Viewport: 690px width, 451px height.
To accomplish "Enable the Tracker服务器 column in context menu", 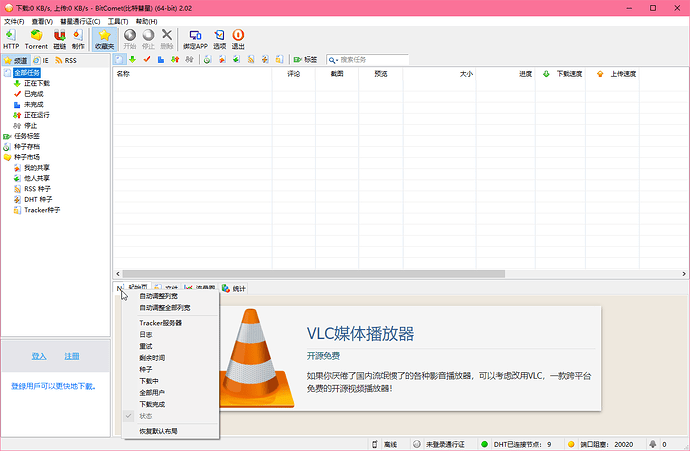I will coord(170,323).
